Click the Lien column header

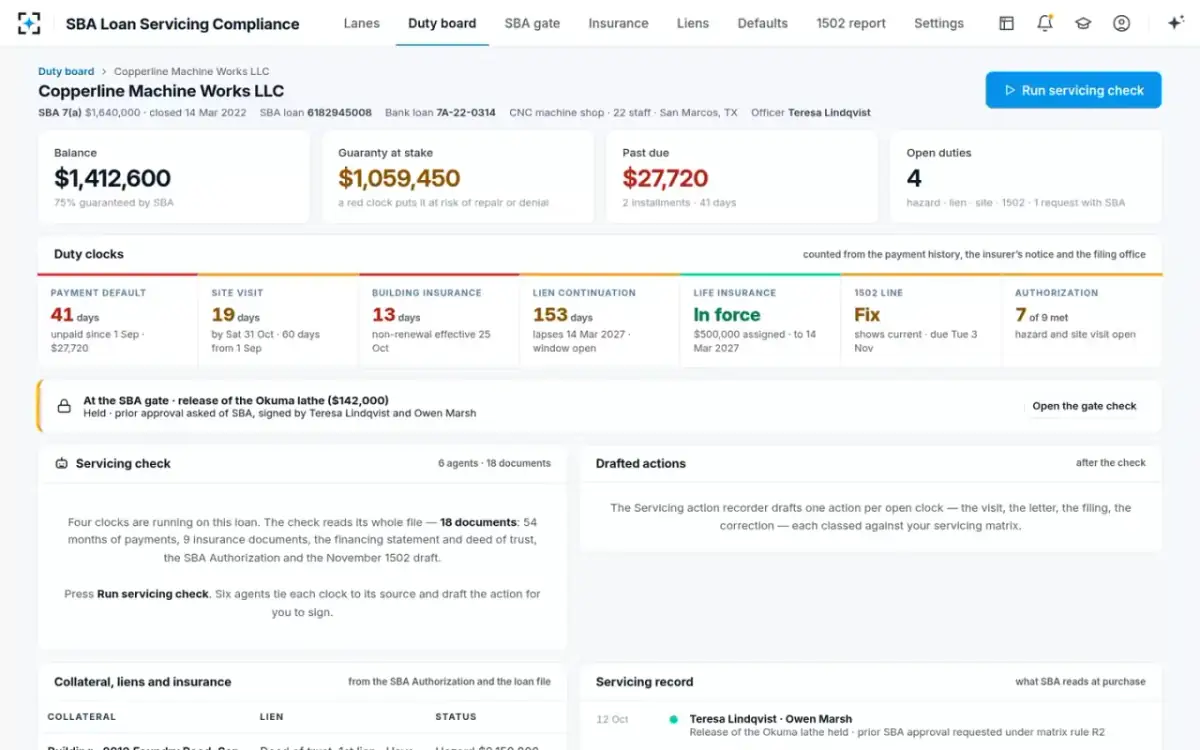tap(272, 717)
